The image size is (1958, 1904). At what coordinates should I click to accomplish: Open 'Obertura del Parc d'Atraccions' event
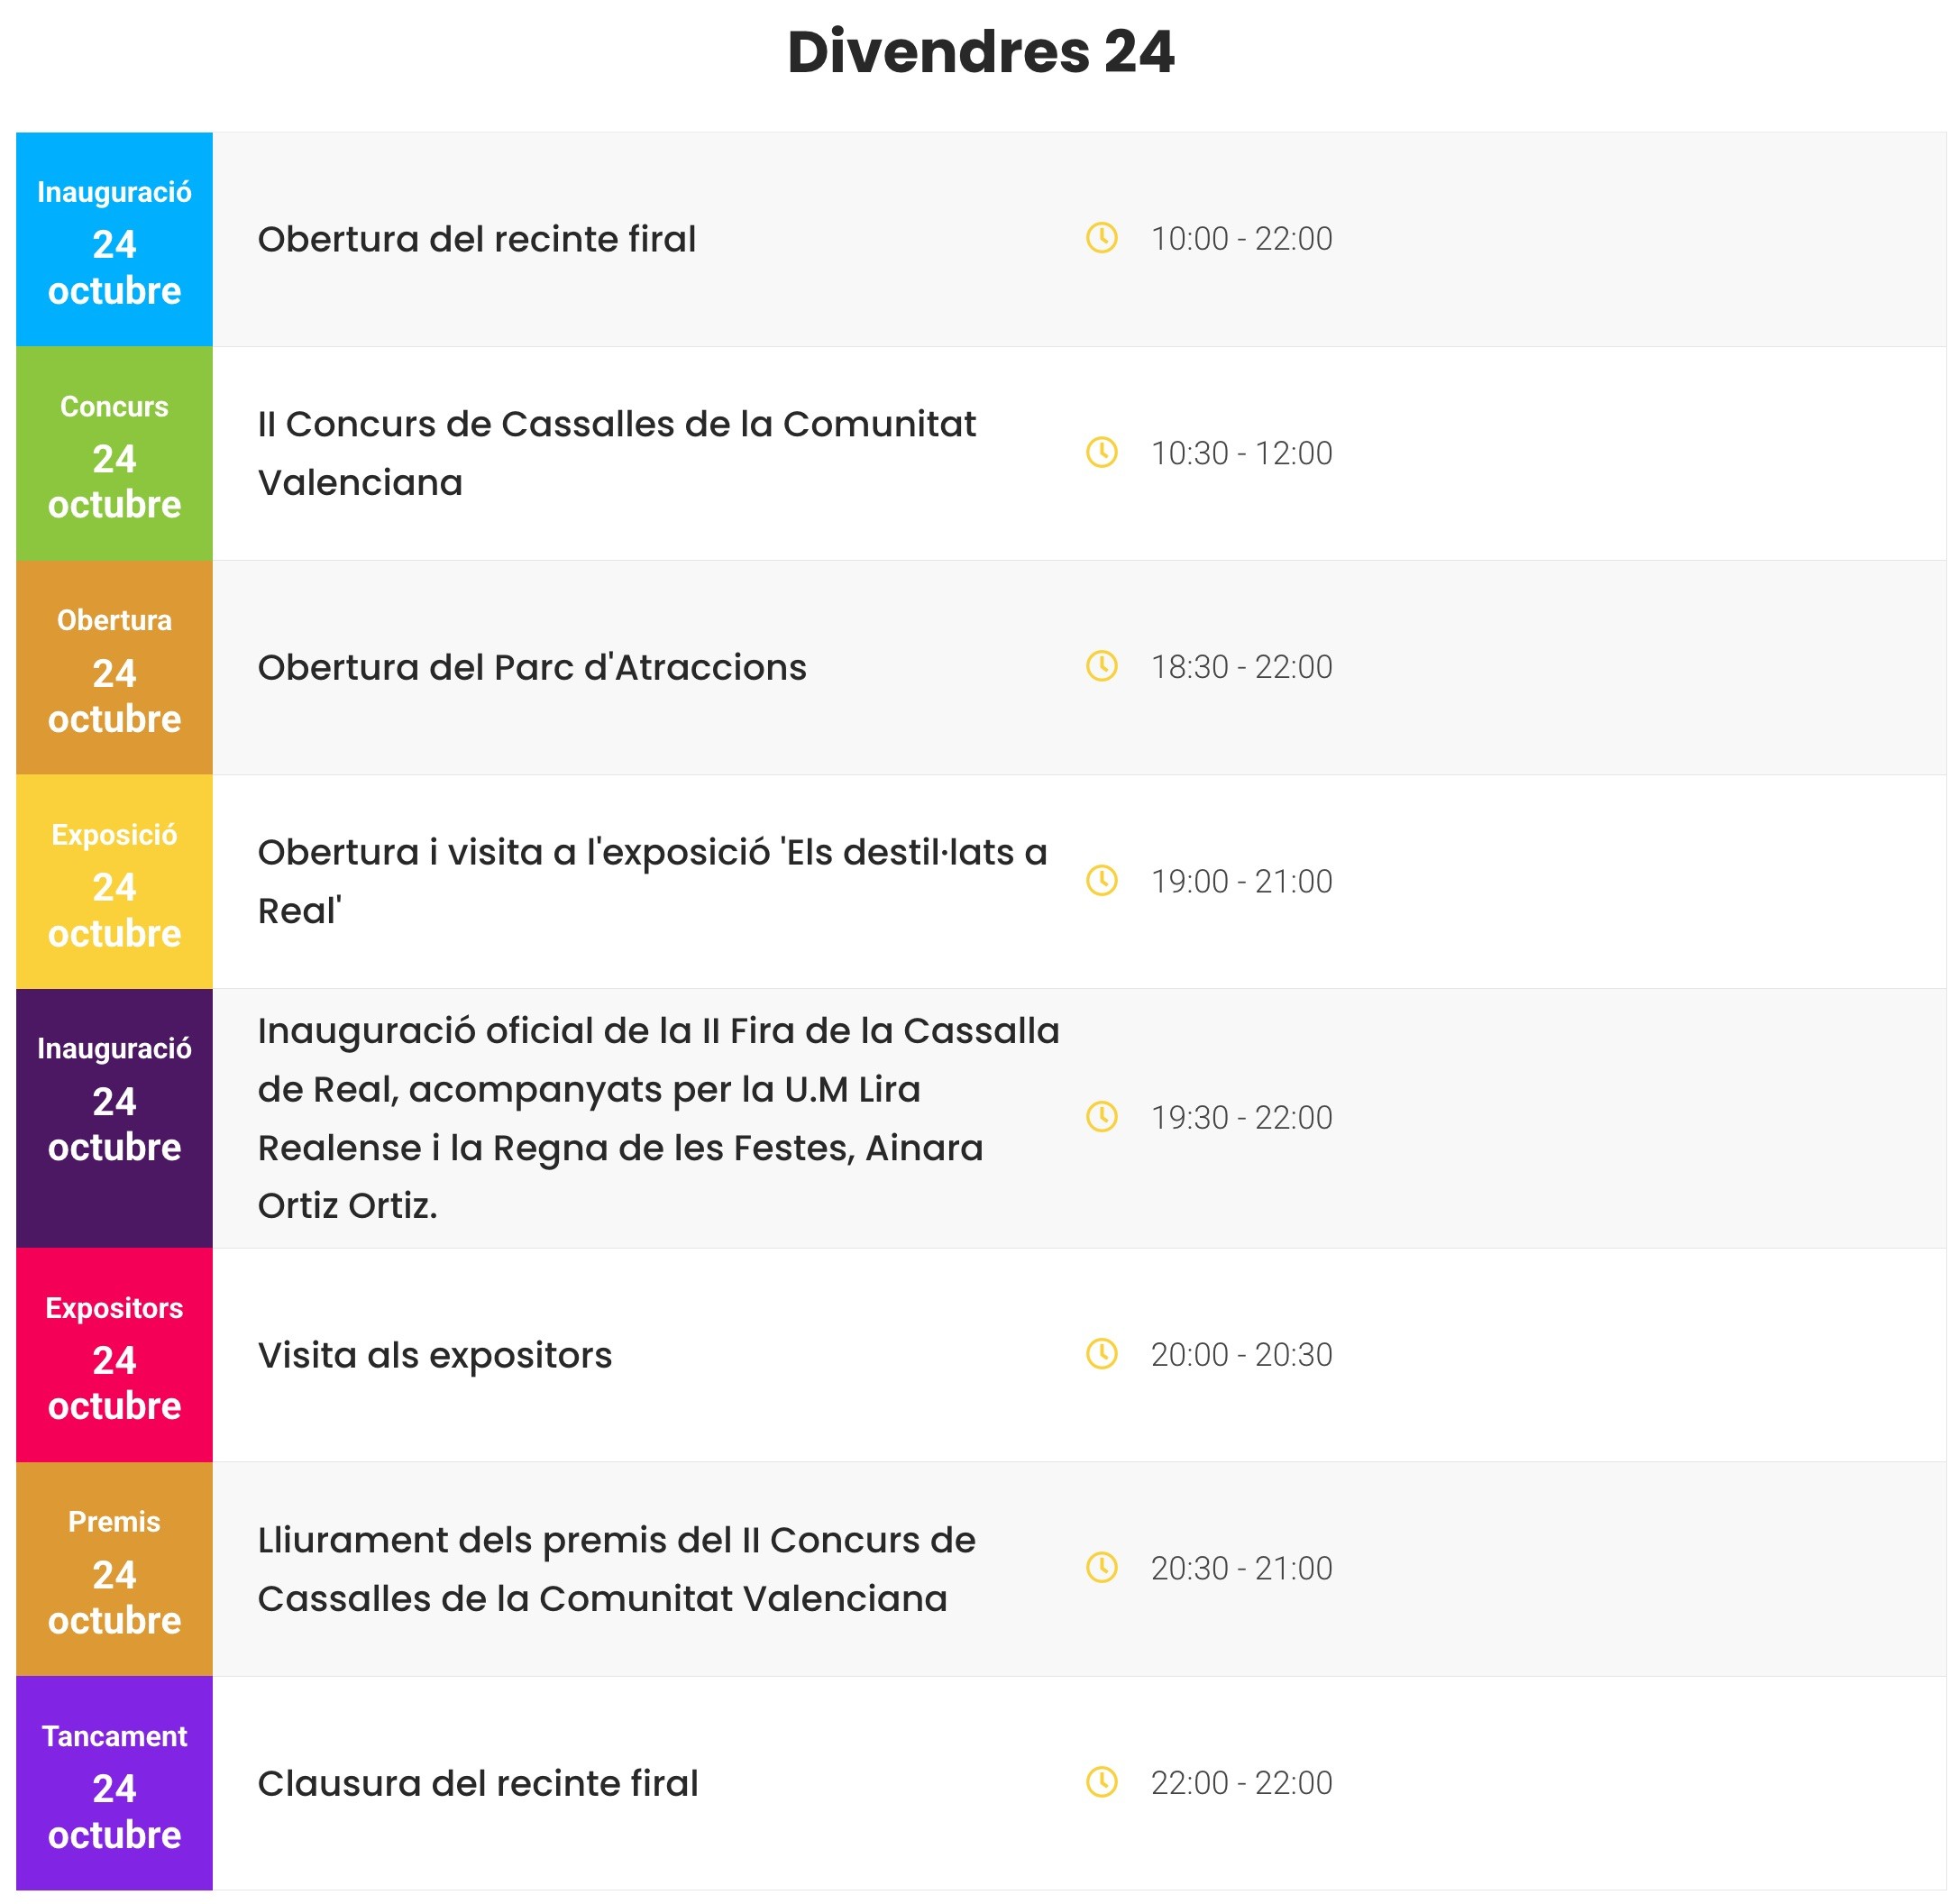(531, 667)
